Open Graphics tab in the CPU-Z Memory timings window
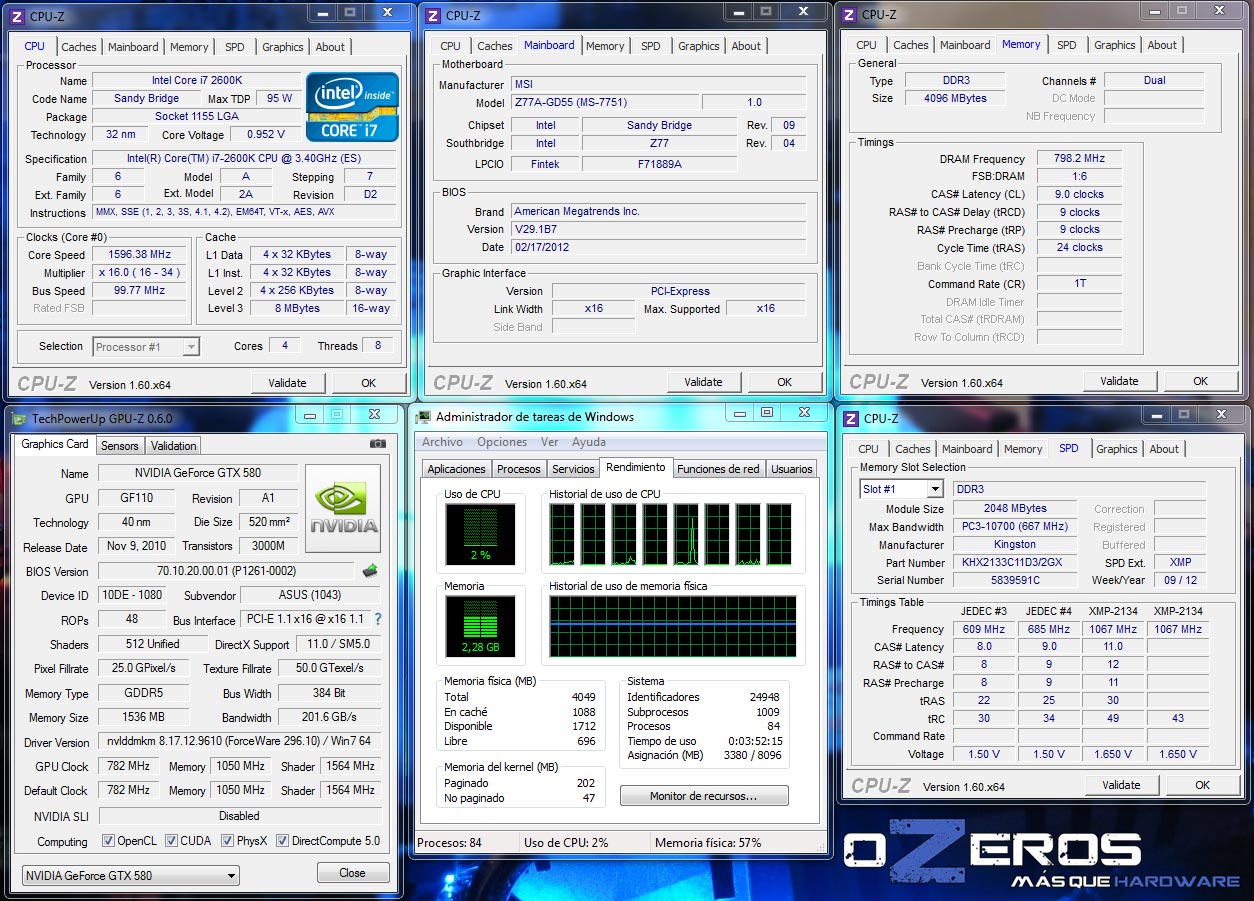Image resolution: width=1254 pixels, height=901 pixels. coord(1115,45)
